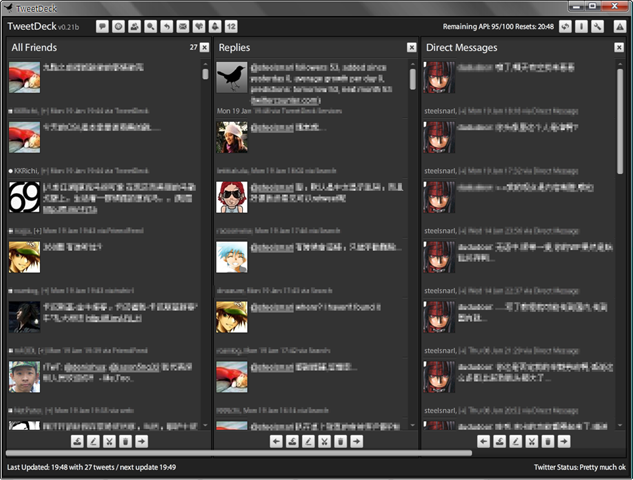Click the red-haired sunglasses cartoon avatar
This screenshot has height=480, width=633.
[x=232, y=197]
